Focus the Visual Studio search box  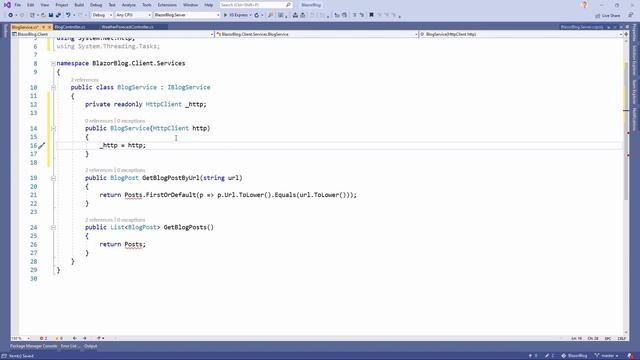click(x=256, y=5)
